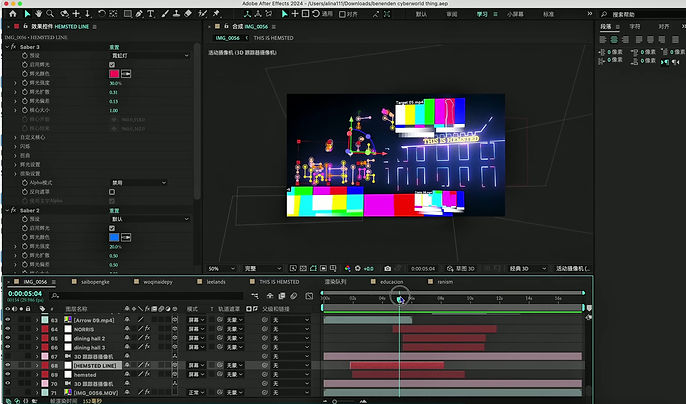The width and height of the screenshot is (686, 404).
Task: Collapse the Saber 3 effect group
Action: coord(9,46)
